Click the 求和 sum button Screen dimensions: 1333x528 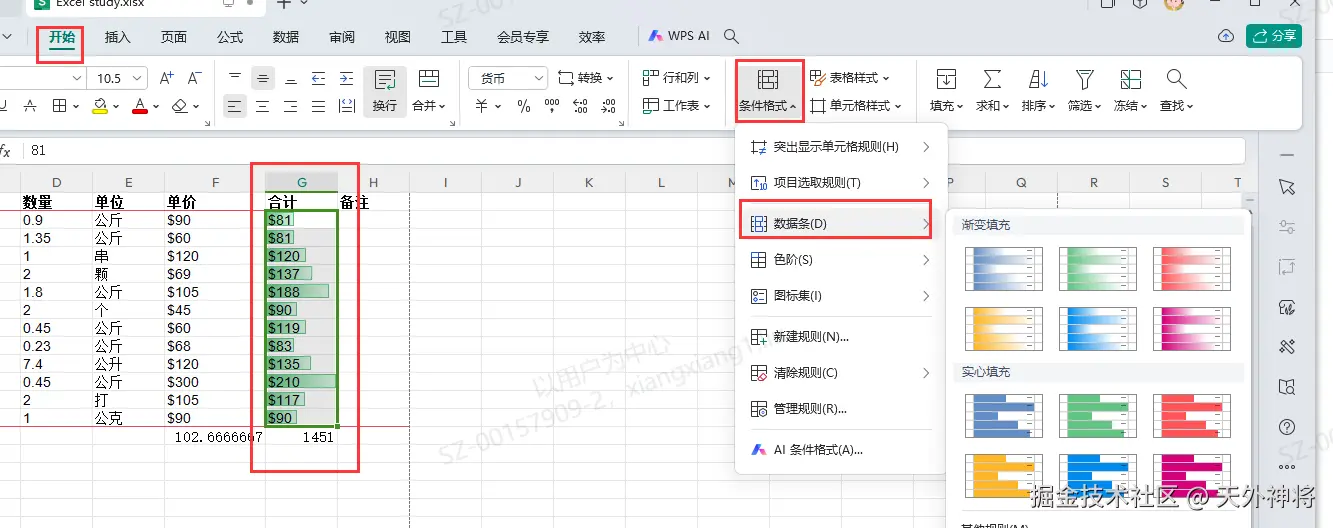click(992, 91)
